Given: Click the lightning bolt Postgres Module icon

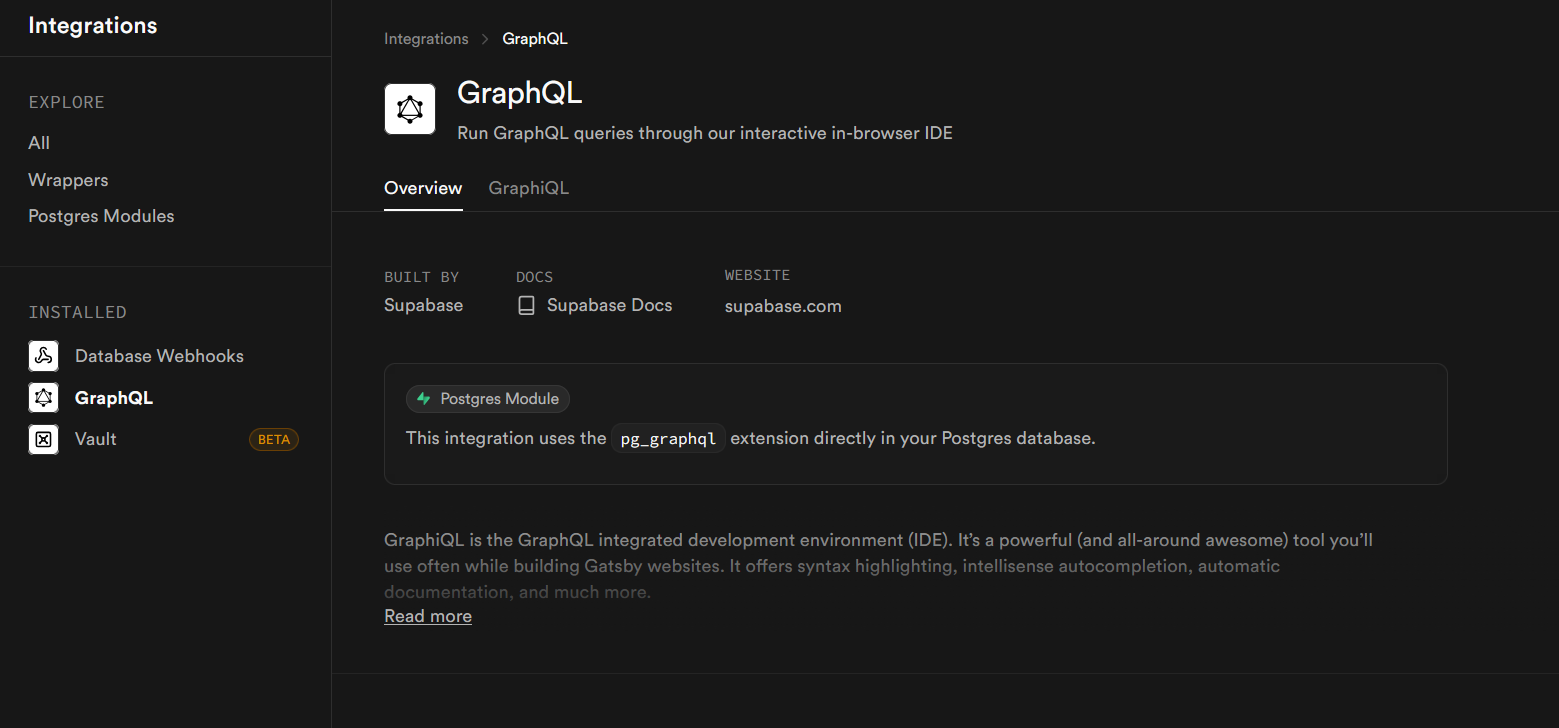Looking at the screenshot, I should coord(424,399).
